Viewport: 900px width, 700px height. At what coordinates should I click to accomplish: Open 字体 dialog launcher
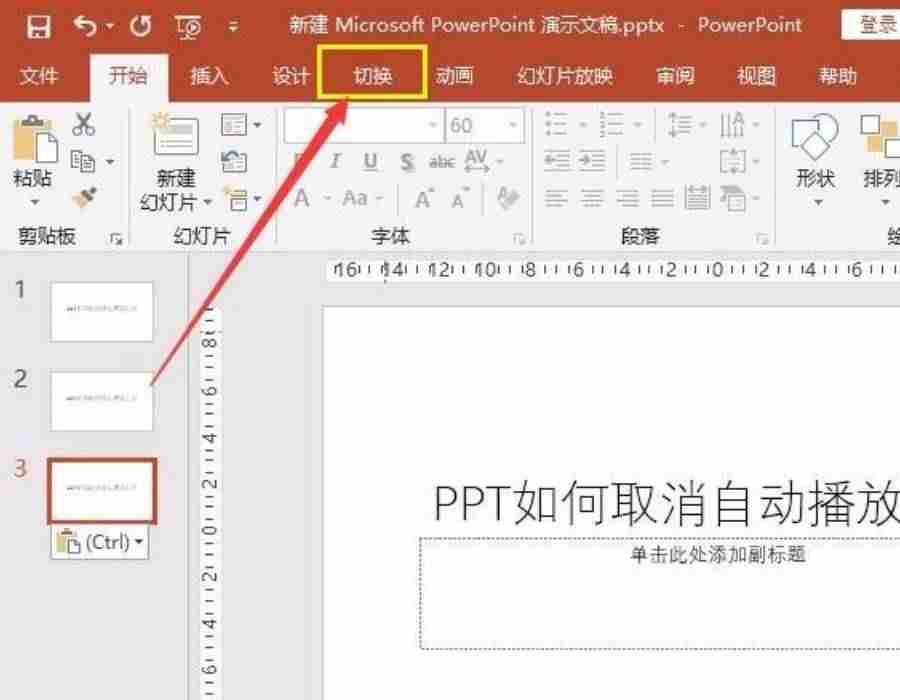(519, 239)
